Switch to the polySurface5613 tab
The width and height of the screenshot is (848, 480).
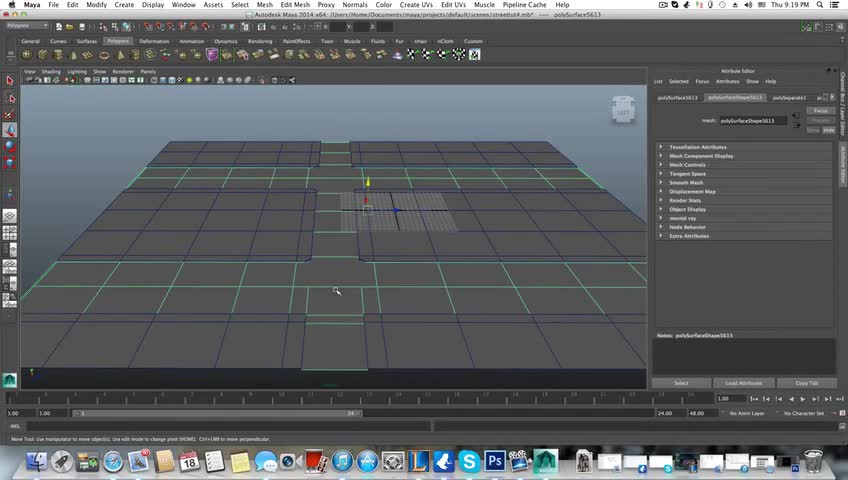(x=677, y=98)
